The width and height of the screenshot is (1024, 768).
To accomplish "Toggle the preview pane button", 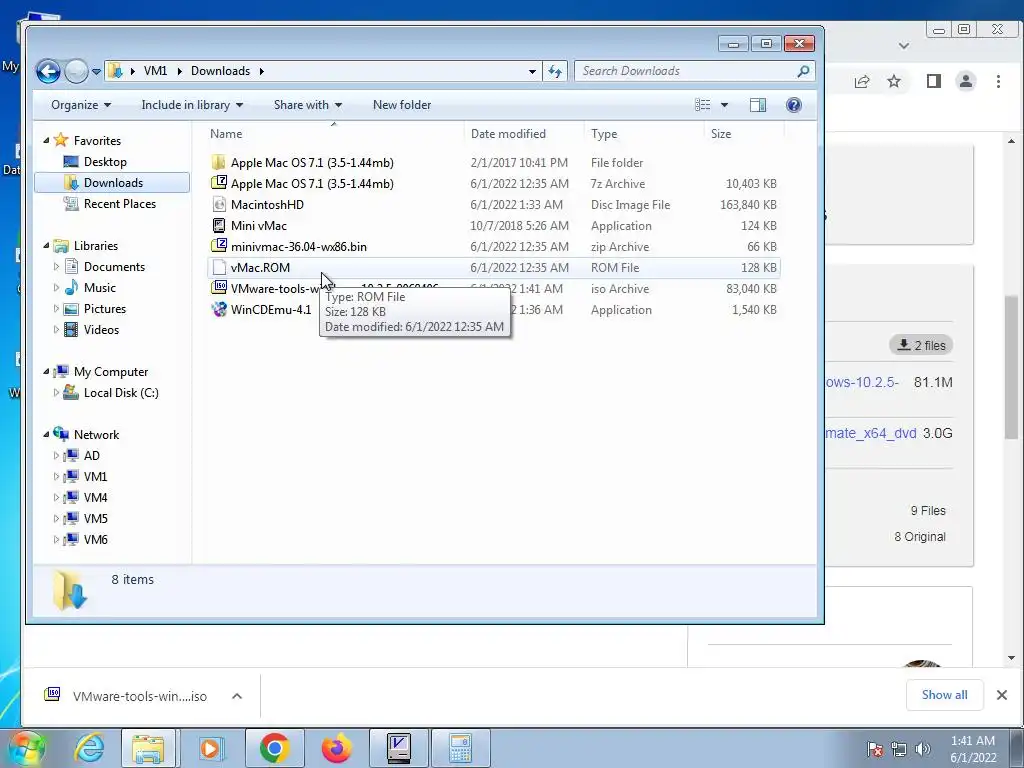I will point(758,105).
